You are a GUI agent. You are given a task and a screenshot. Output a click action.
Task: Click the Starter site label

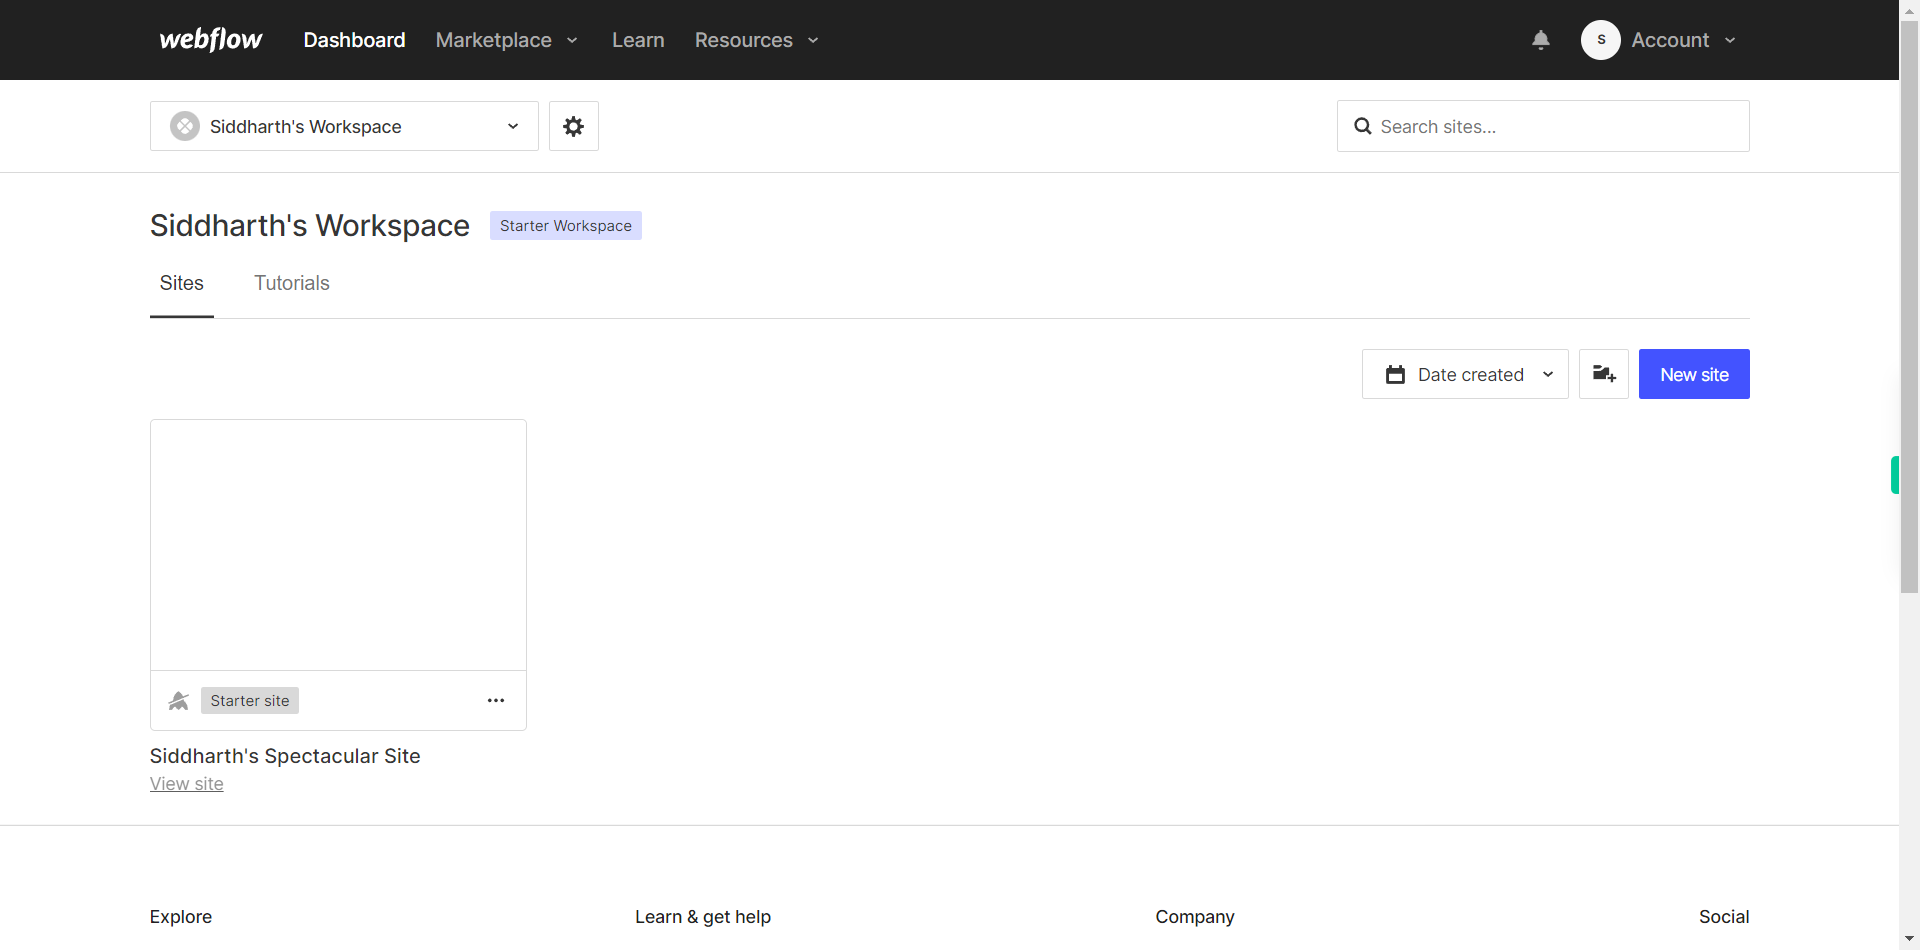pyautogui.click(x=250, y=700)
